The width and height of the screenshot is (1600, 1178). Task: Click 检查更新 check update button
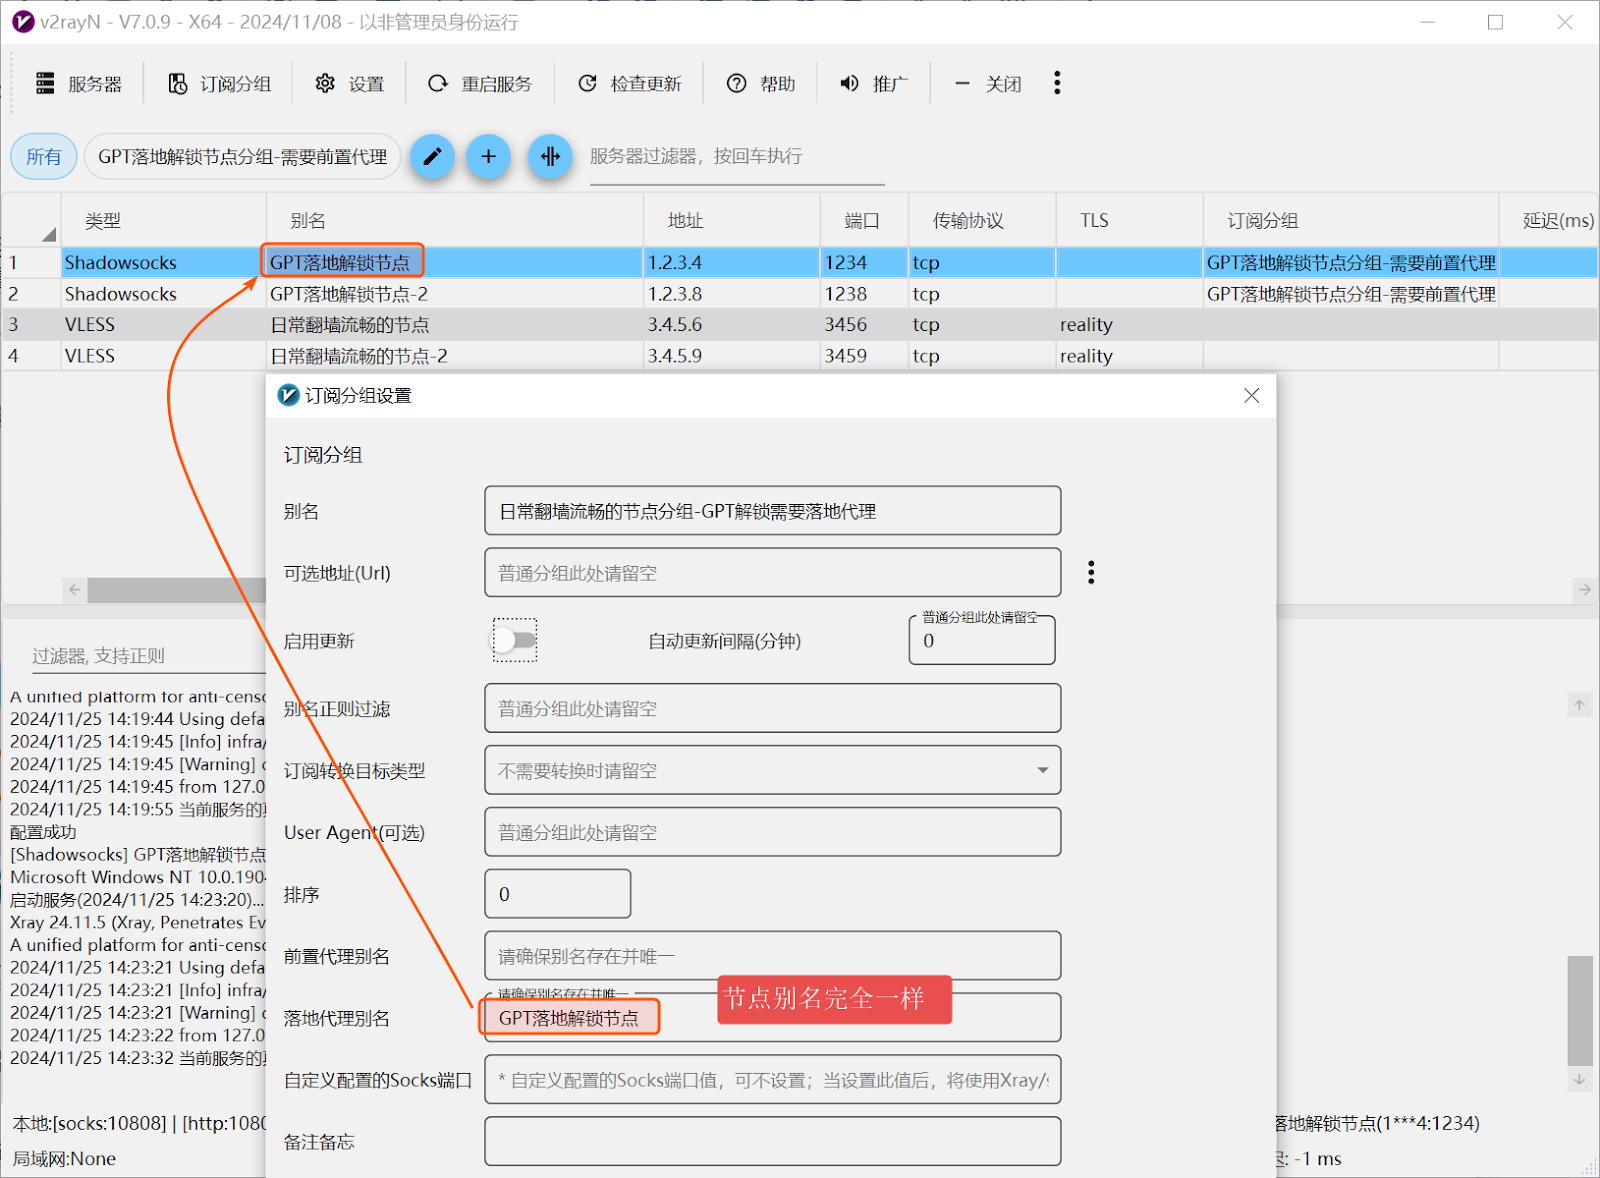(630, 84)
